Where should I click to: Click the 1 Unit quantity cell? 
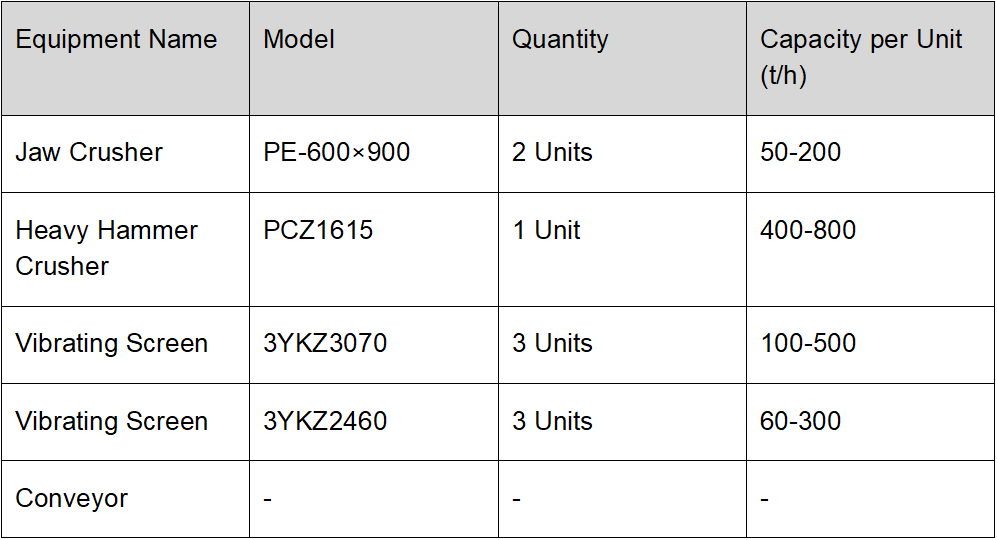tap(622, 249)
